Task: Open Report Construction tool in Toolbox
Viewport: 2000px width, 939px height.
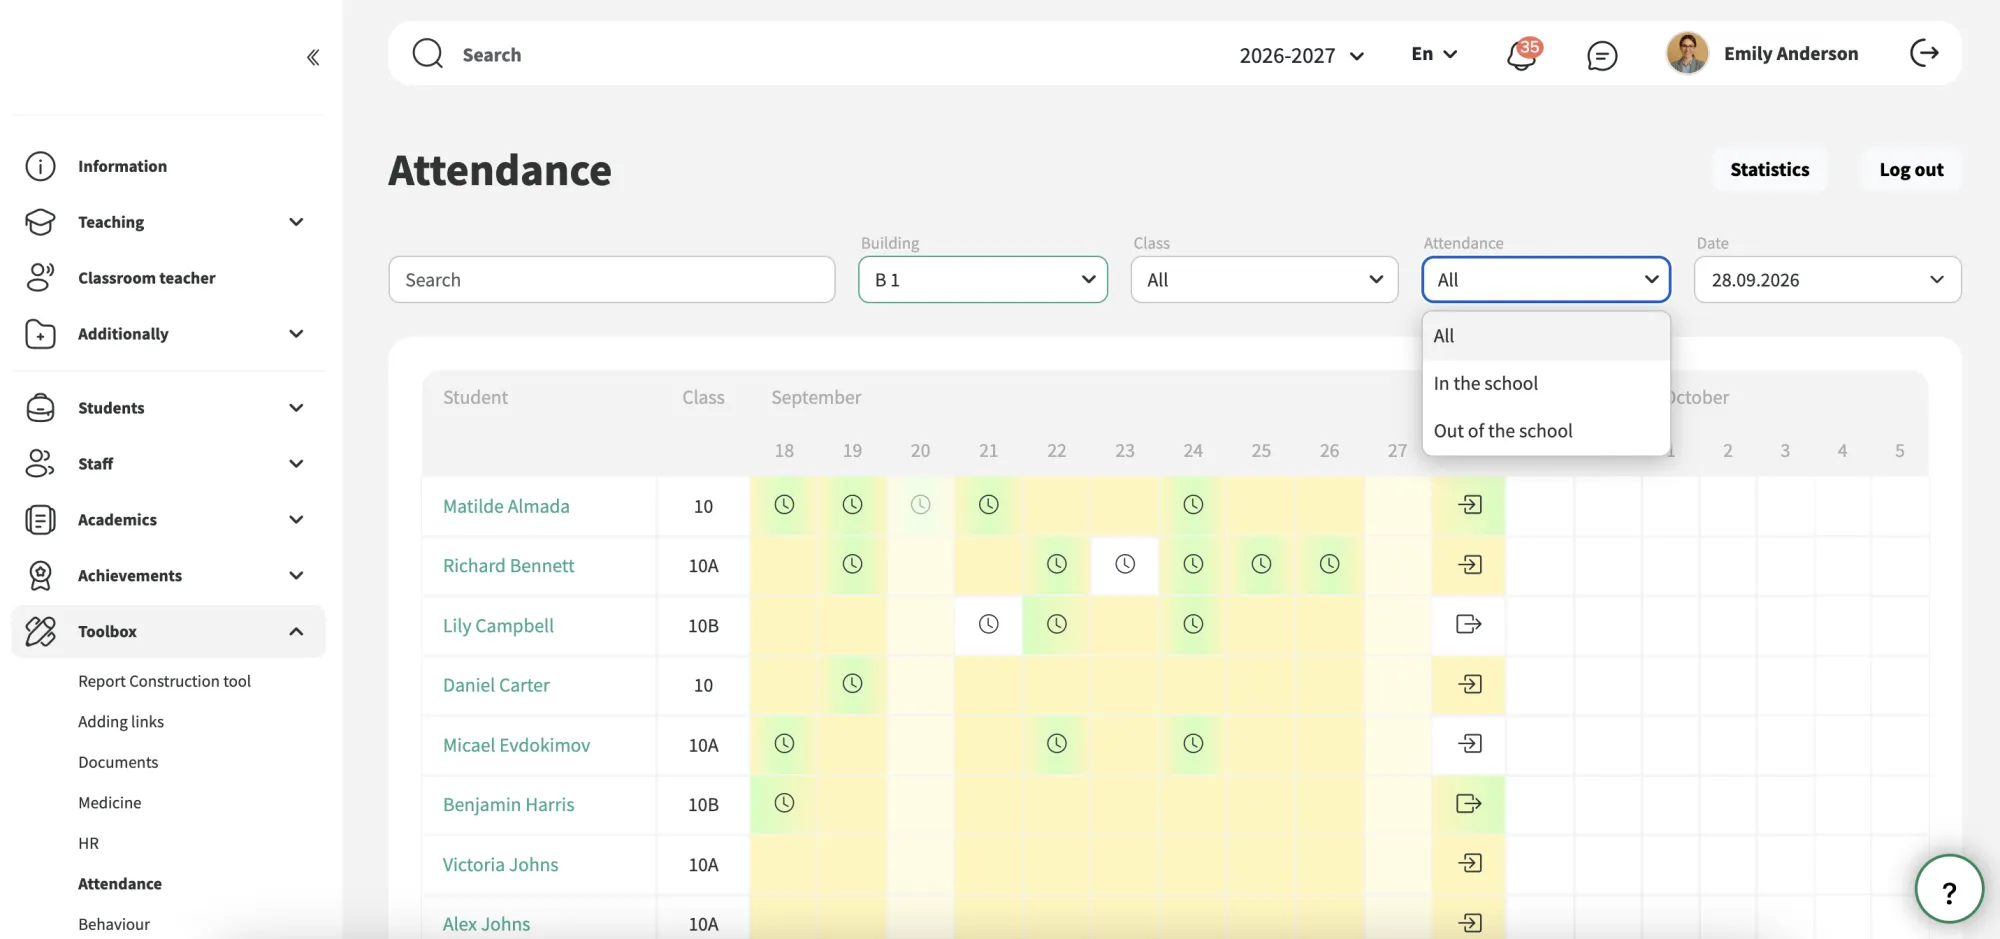Action: coord(165,681)
